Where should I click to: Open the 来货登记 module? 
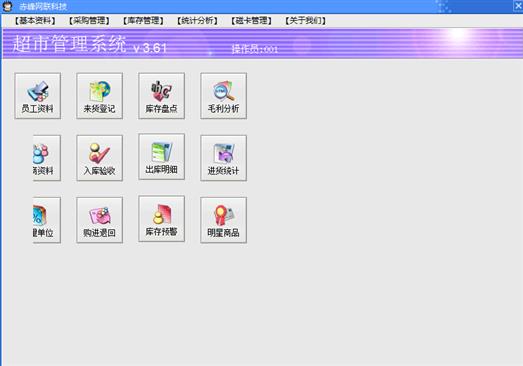[99, 96]
